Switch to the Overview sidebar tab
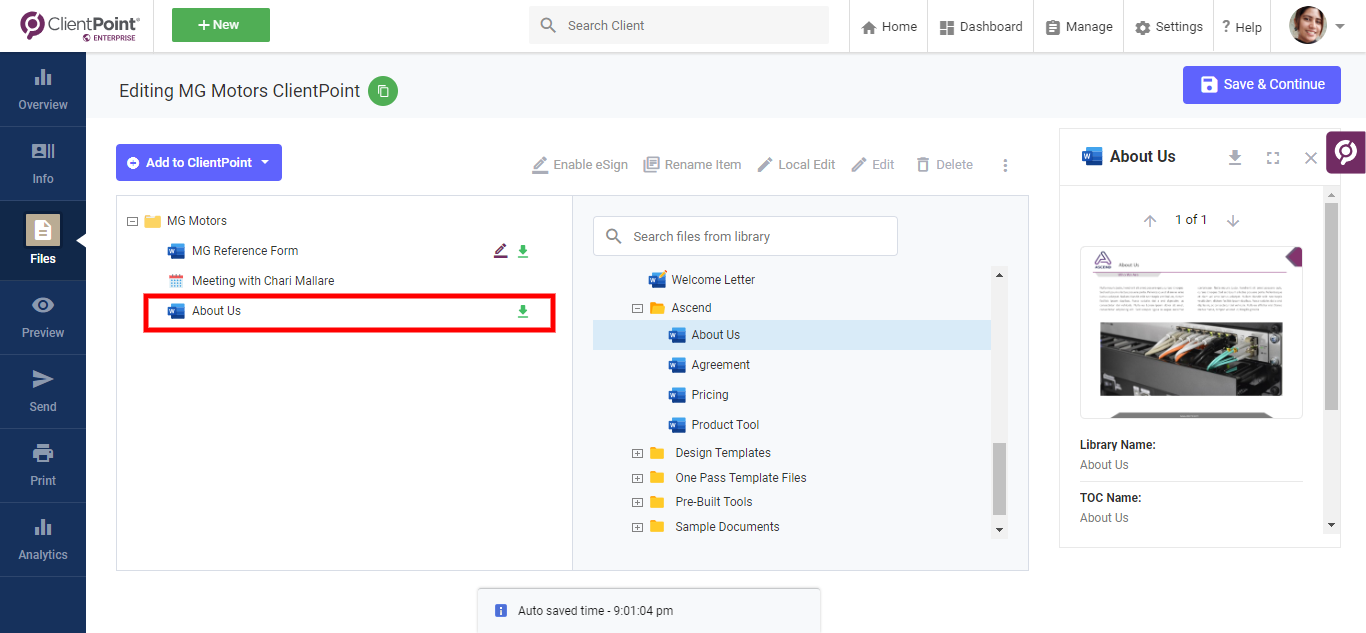 click(x=43, y=90)
